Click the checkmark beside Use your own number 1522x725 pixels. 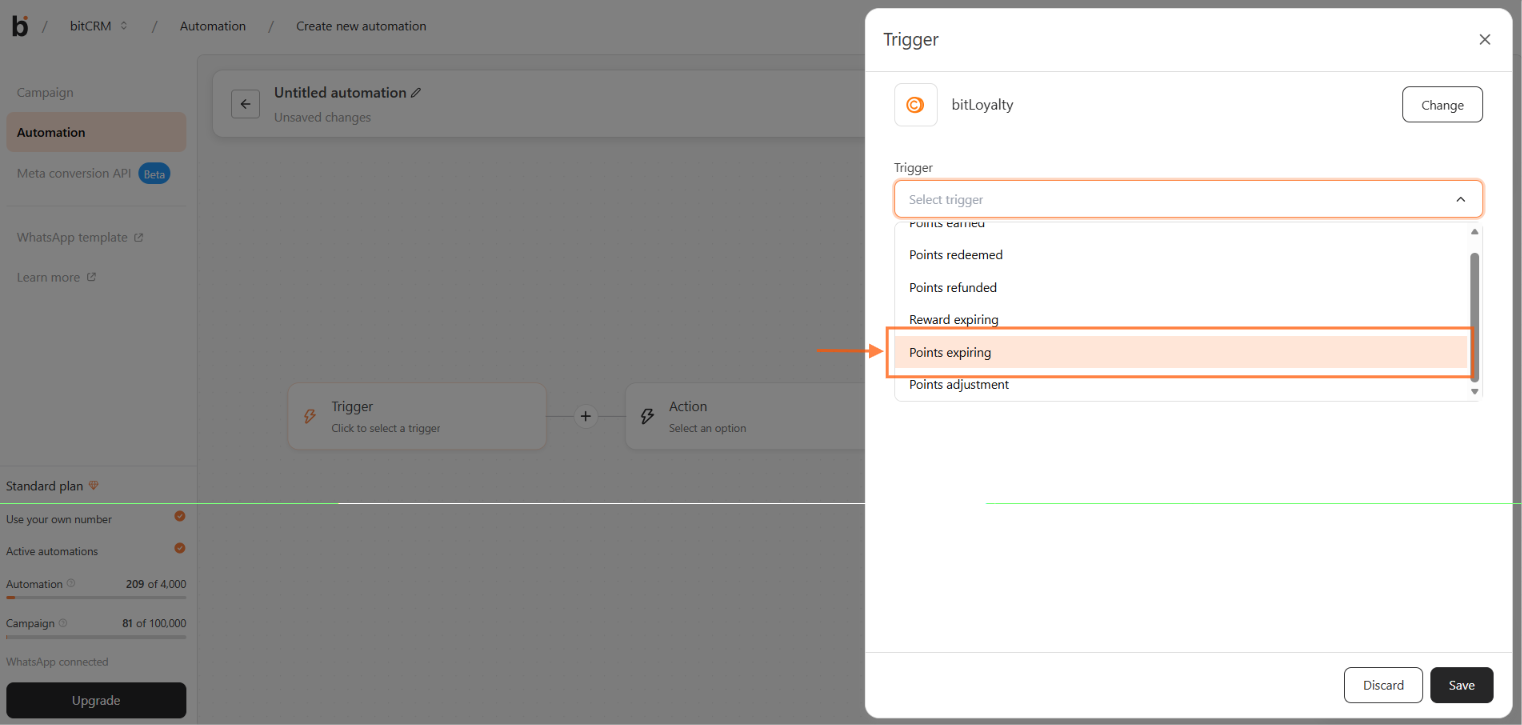coord(180,516)
